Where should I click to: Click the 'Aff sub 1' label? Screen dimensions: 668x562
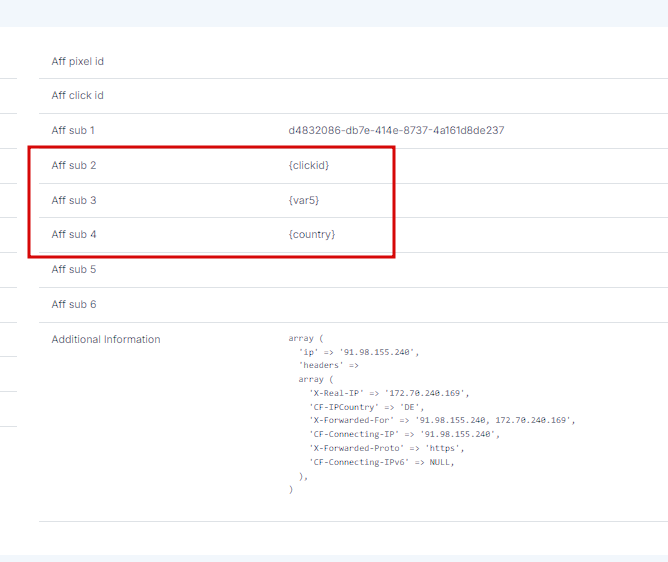(x=73, y=130)
